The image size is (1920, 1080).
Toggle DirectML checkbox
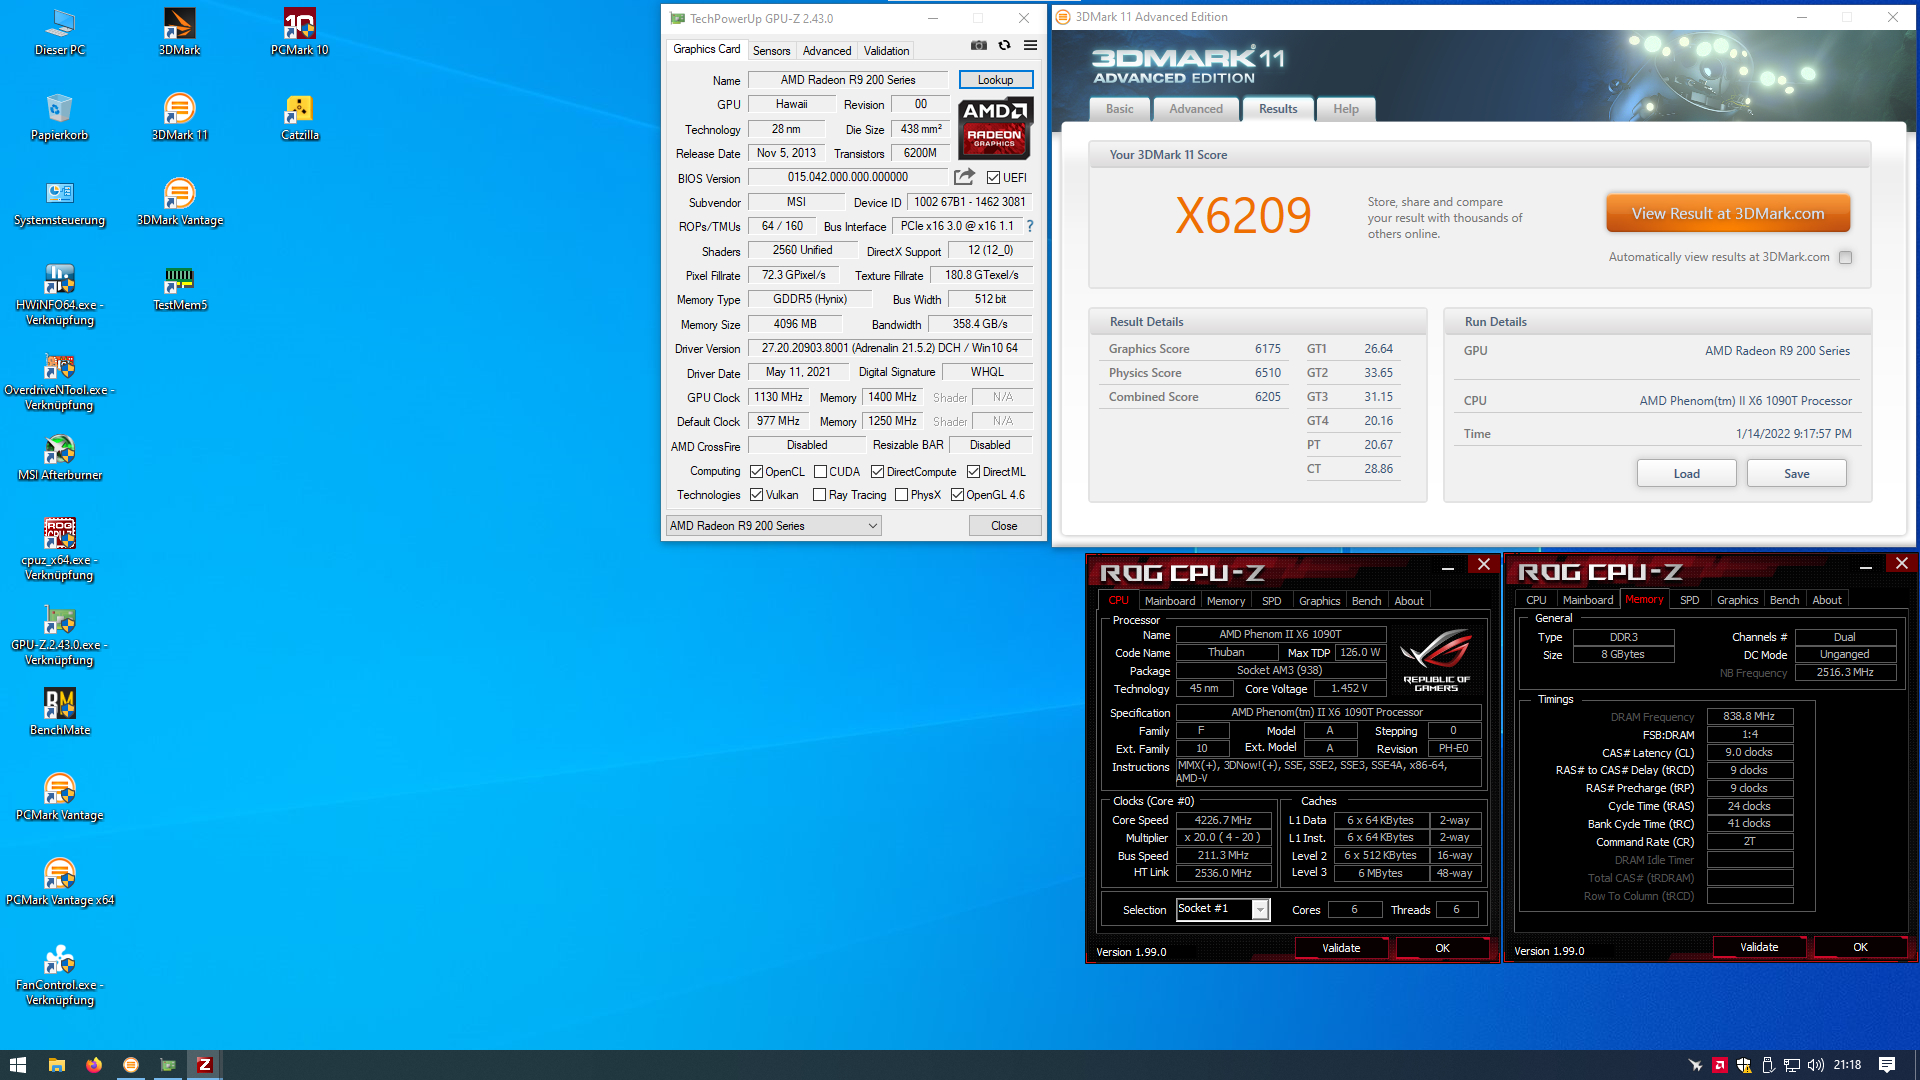click(x=973, y=472)
